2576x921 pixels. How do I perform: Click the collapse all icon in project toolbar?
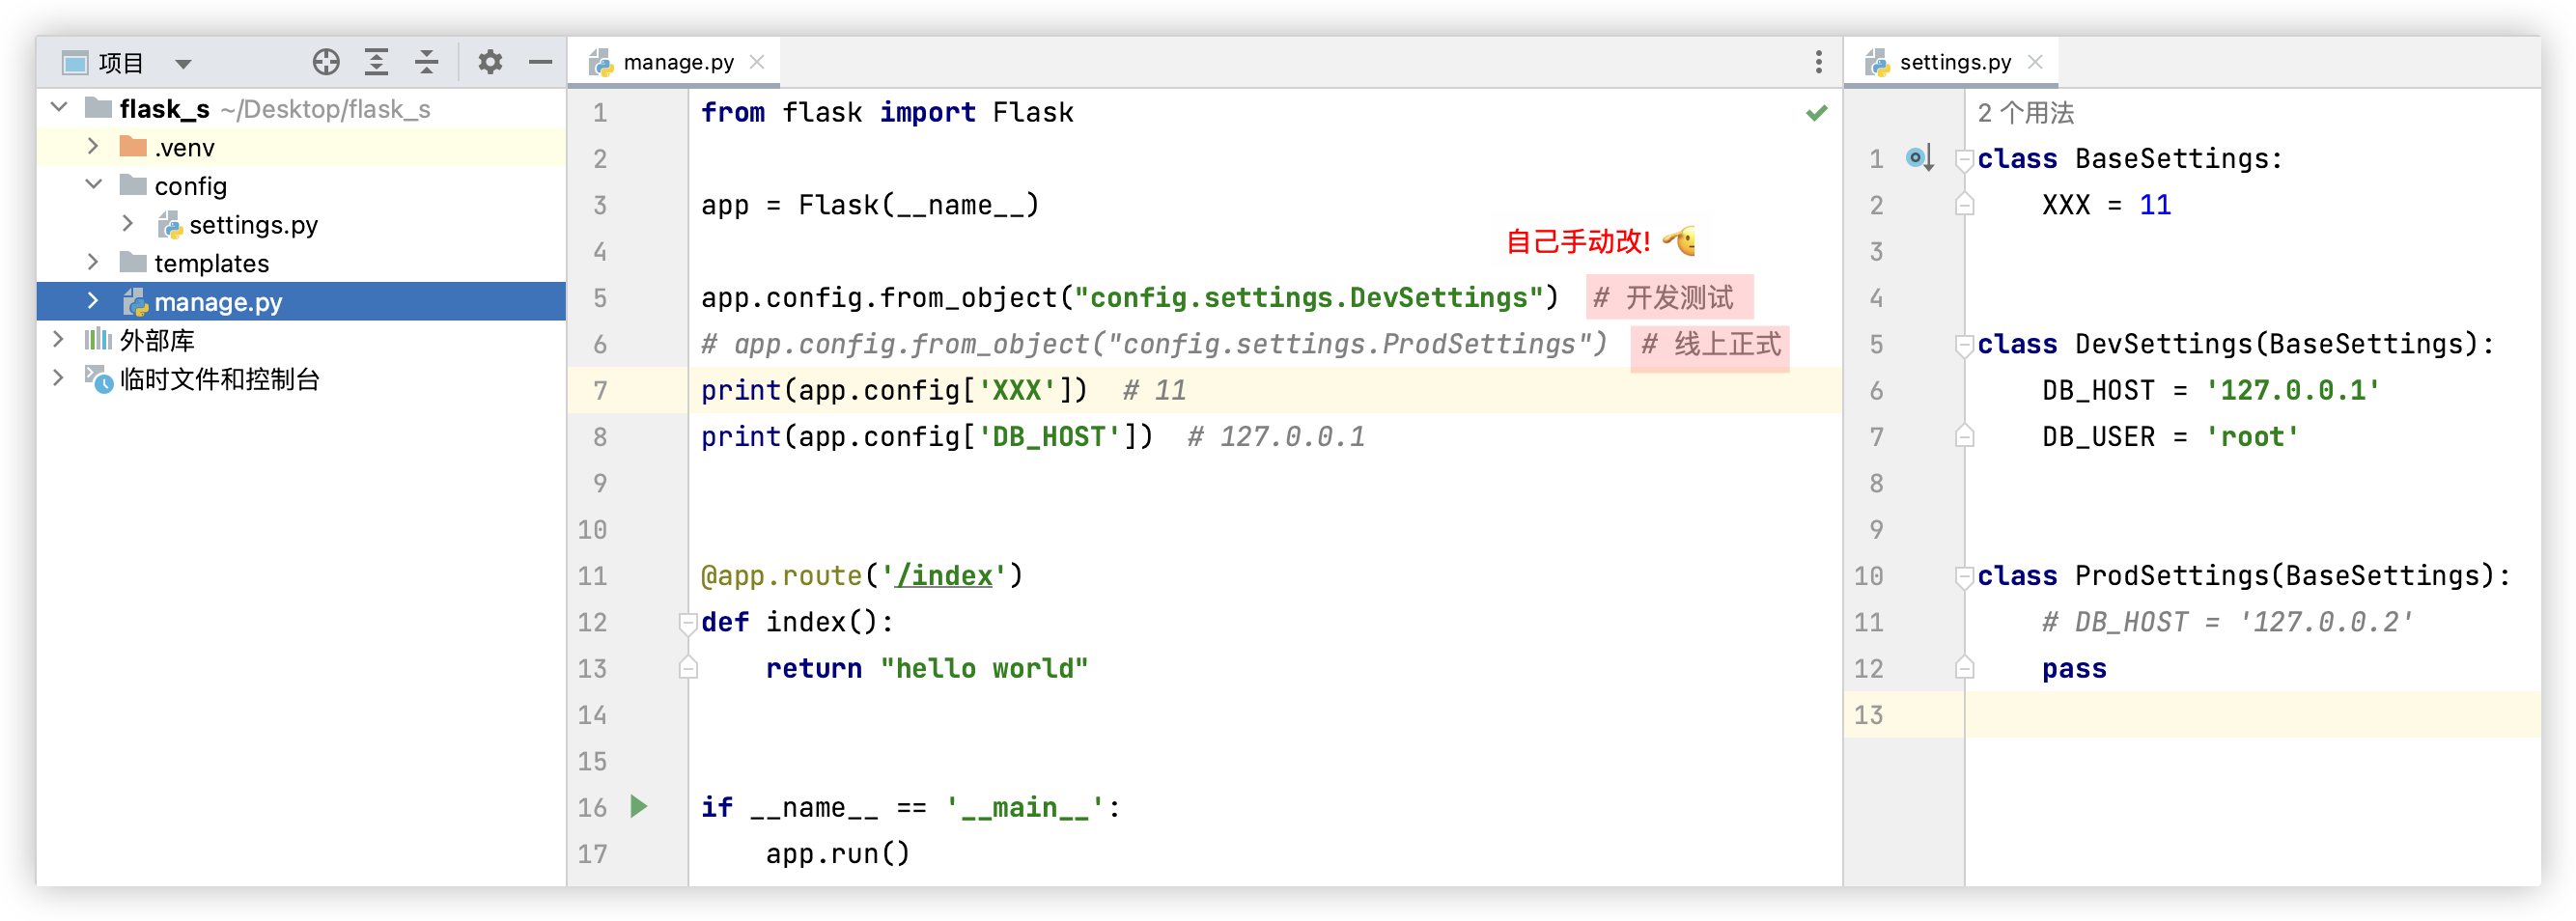pyautogui.click(x=427, y=62)
